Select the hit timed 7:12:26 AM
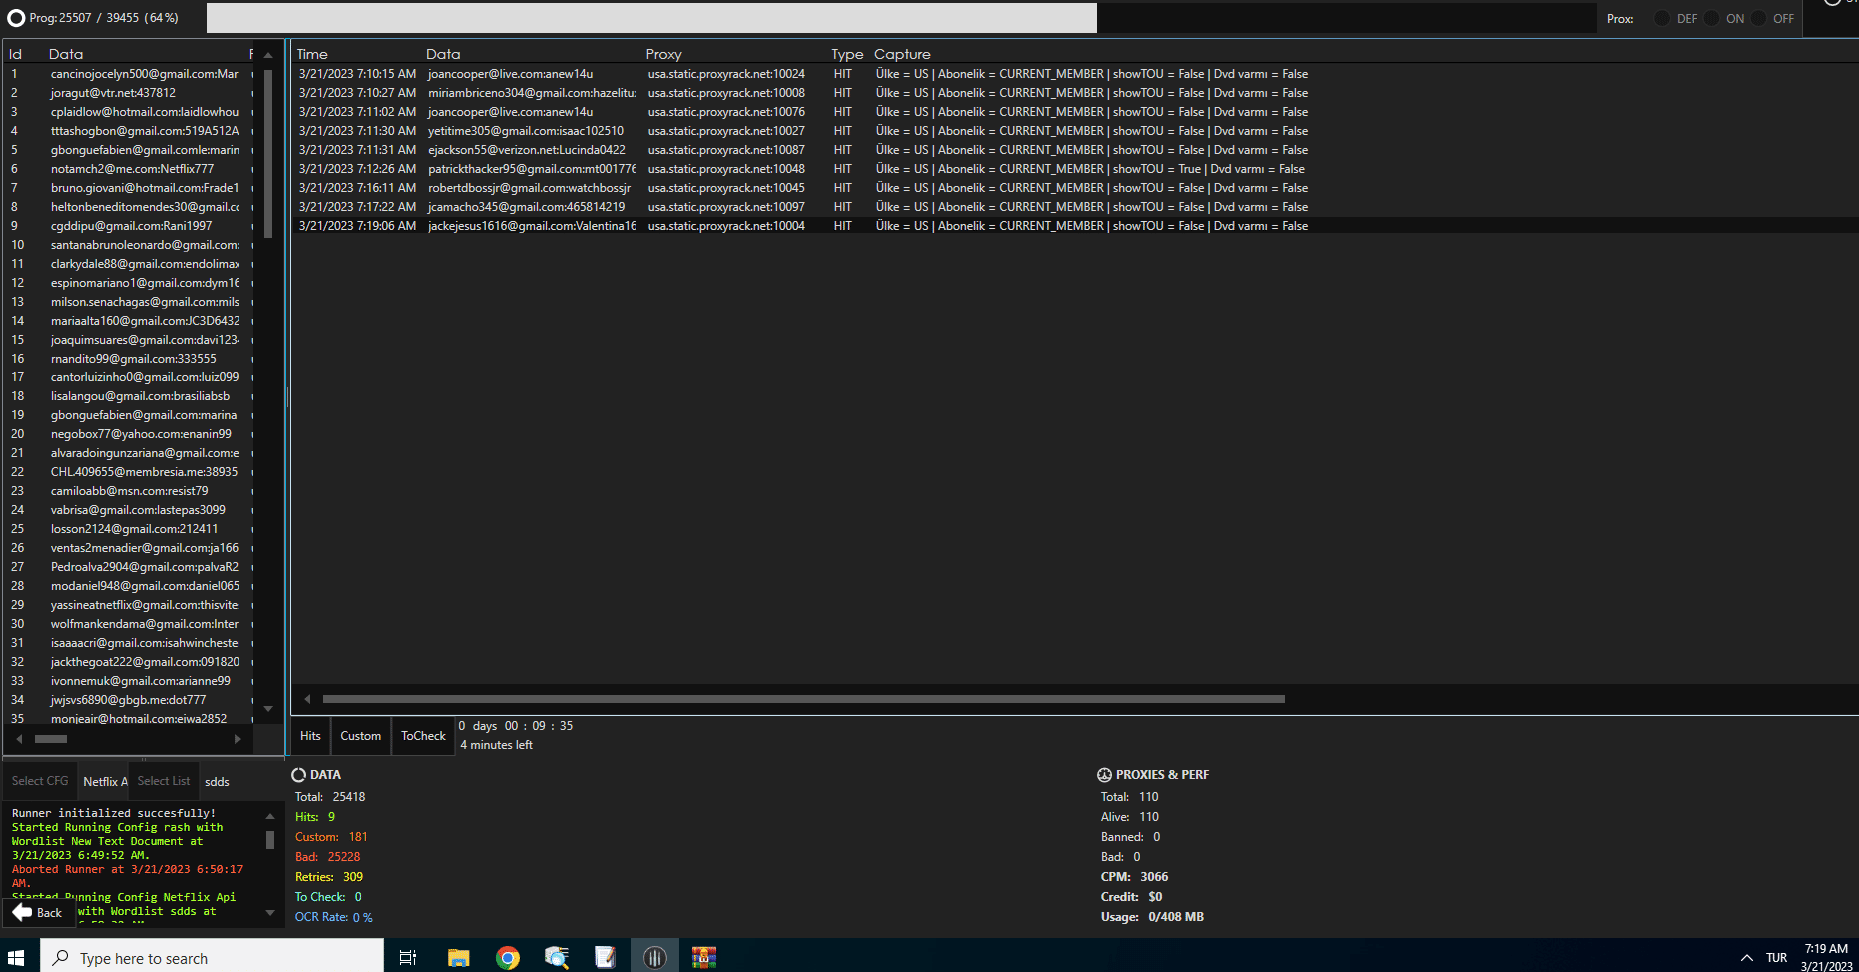 pyautogui.click(x=1075, y=169)
